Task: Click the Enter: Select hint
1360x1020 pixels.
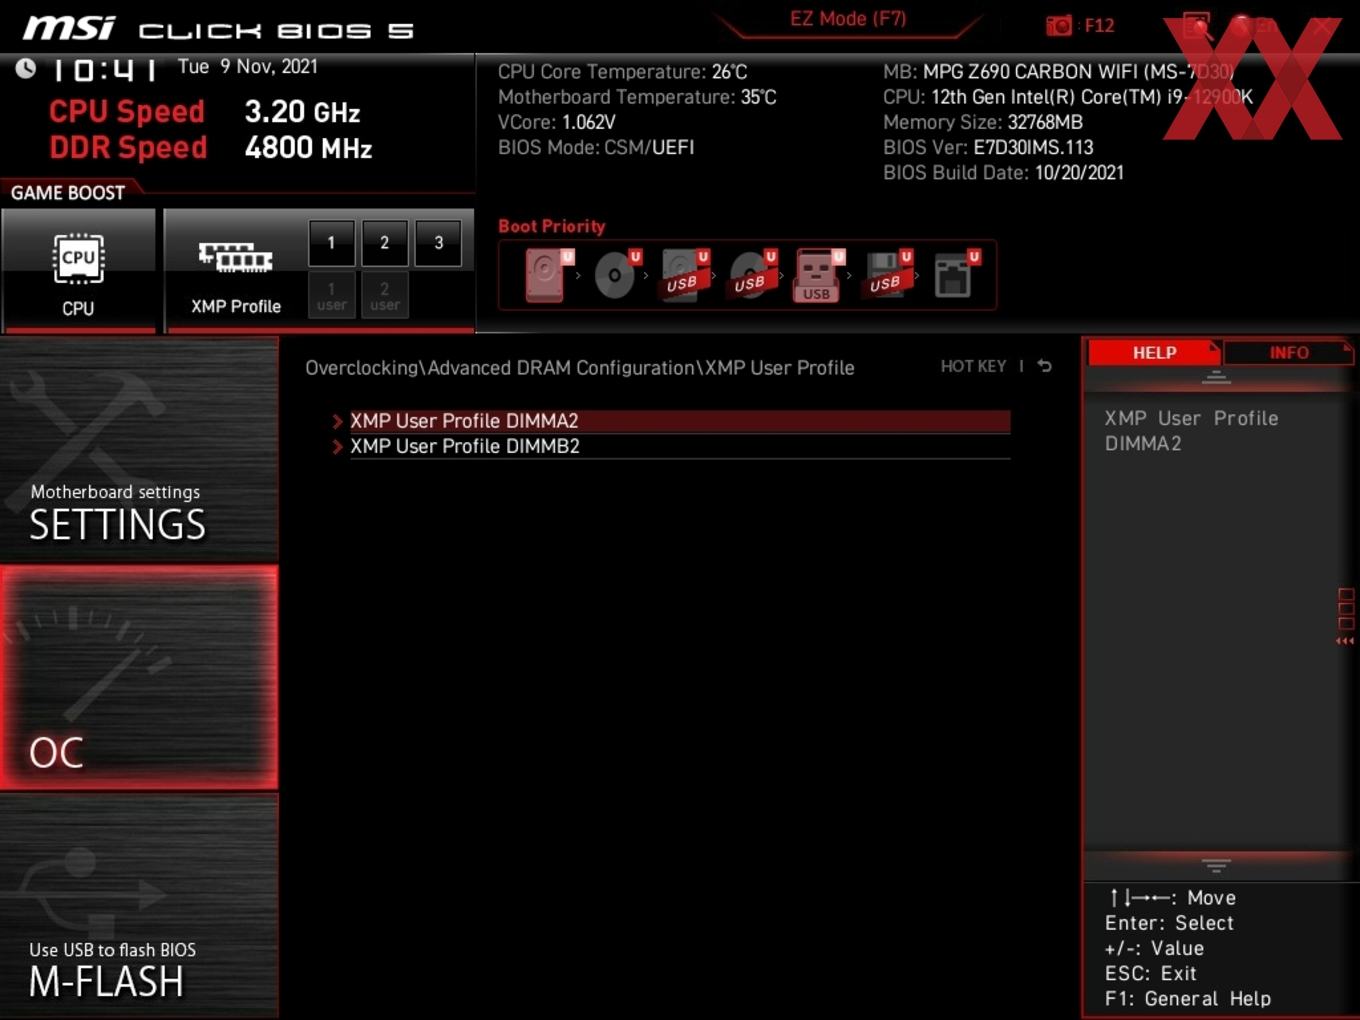Action: pos(1169,923)
